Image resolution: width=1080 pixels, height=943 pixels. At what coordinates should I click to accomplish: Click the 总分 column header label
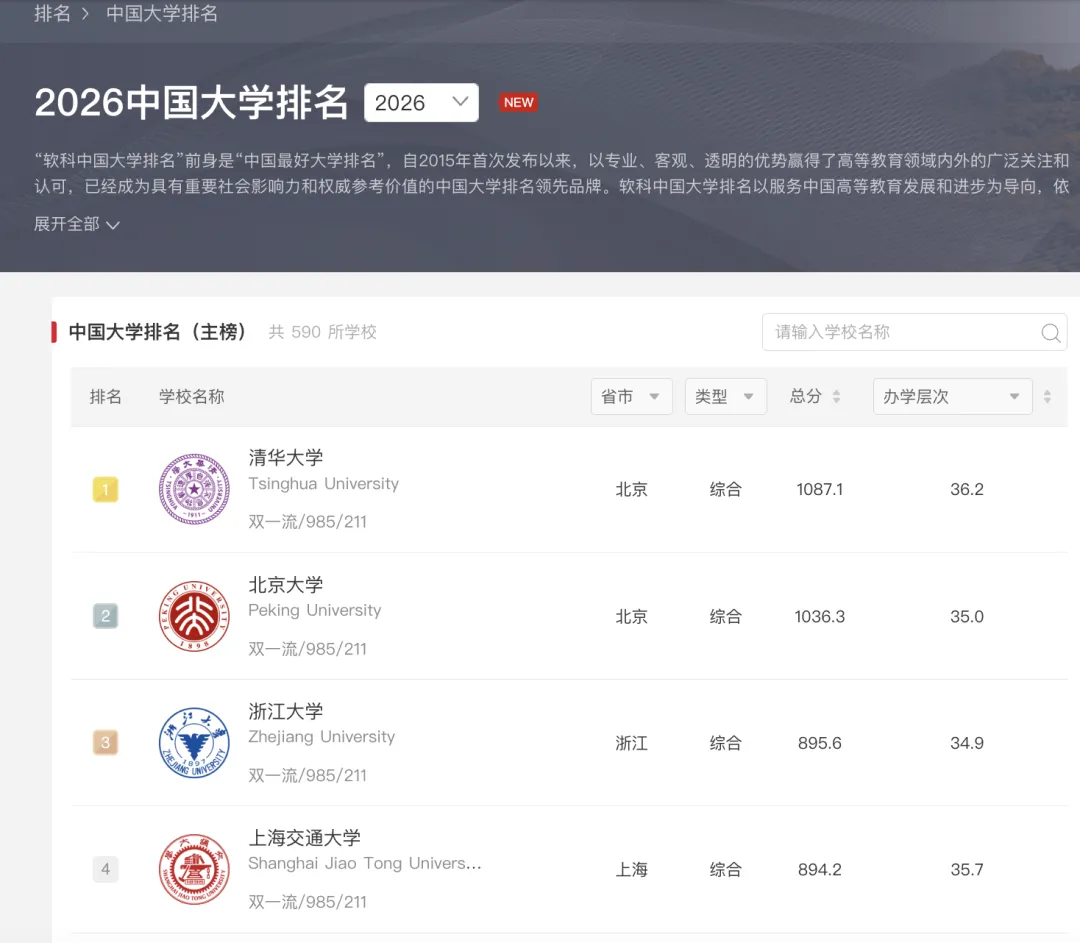[806, 397]
